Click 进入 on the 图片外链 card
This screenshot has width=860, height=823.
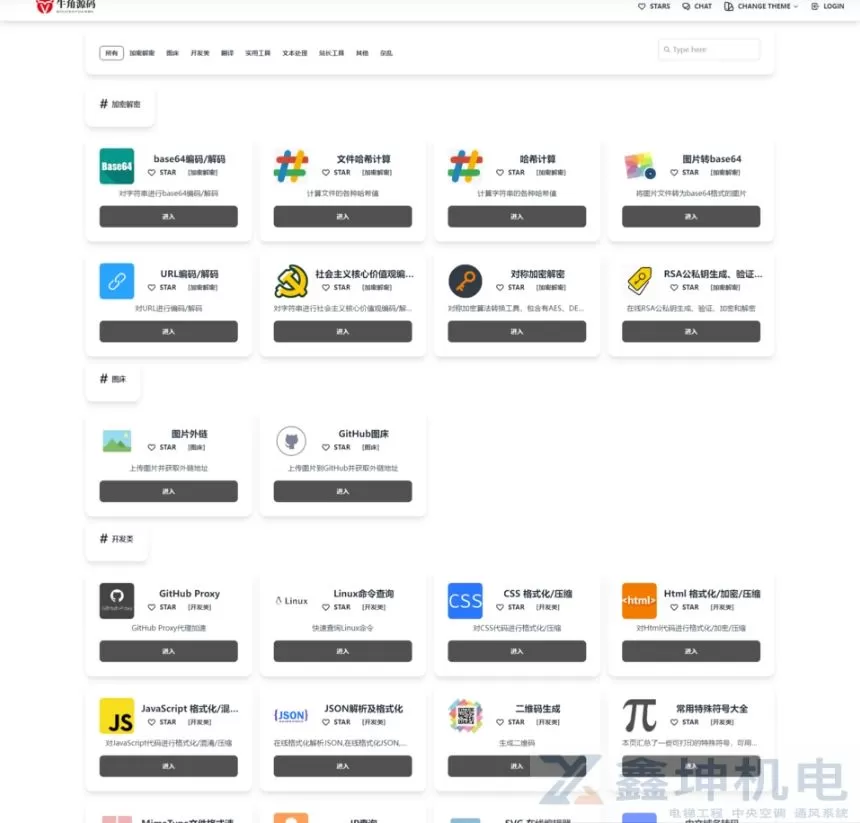[x=168, y=491]
